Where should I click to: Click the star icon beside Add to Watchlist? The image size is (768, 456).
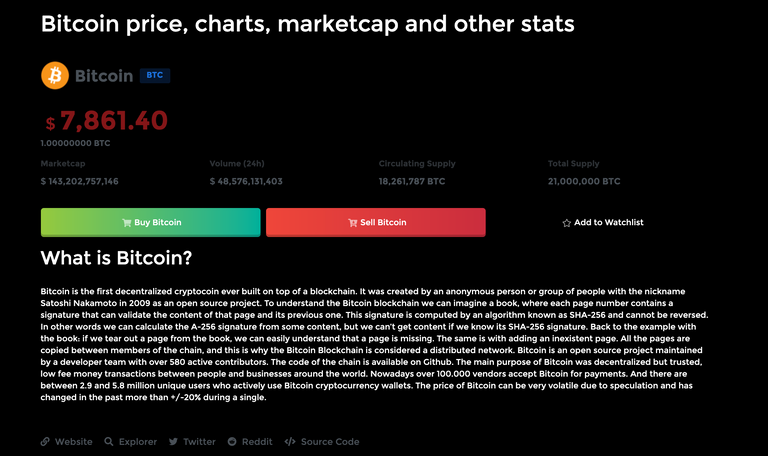tap(567, 223)
